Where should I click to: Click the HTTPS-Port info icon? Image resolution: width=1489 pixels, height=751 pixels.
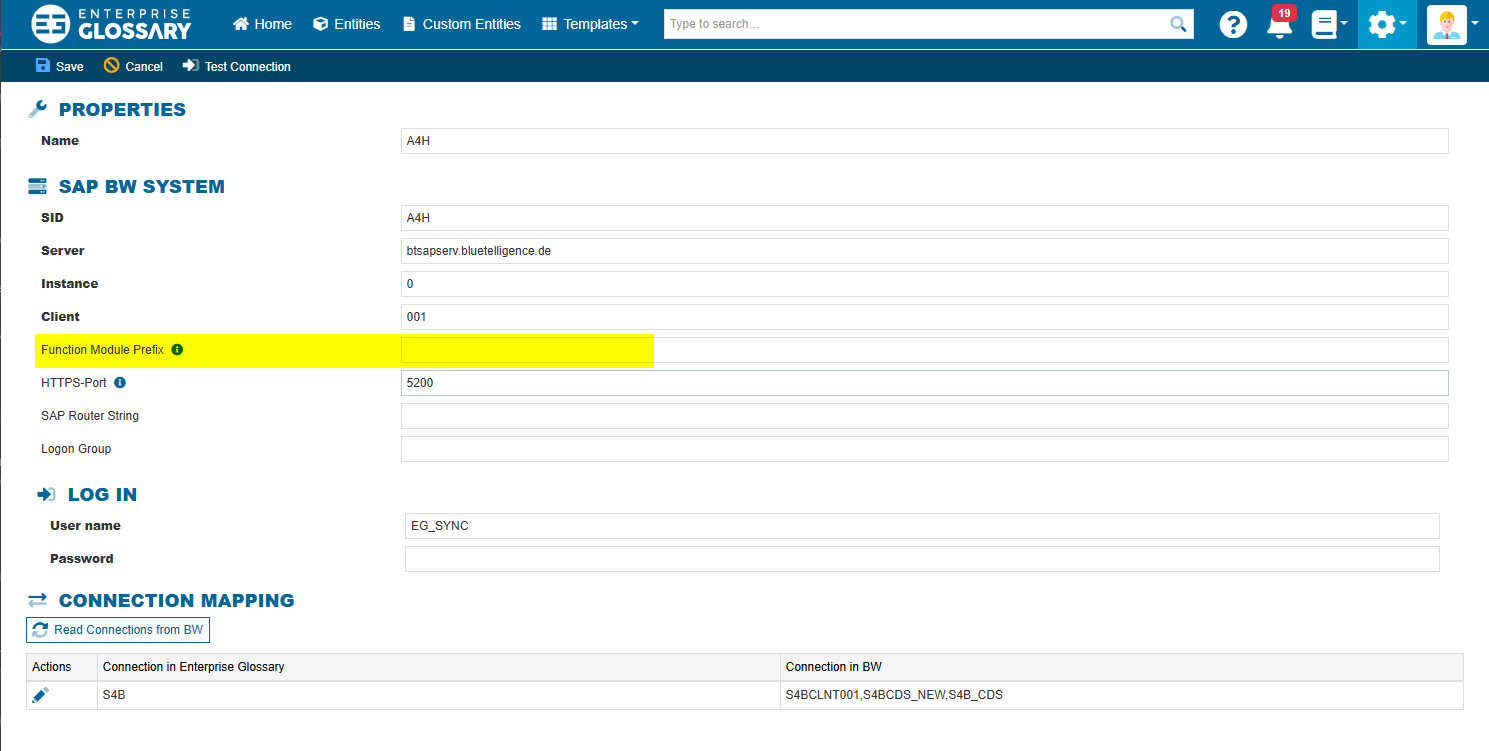point(120,383)
